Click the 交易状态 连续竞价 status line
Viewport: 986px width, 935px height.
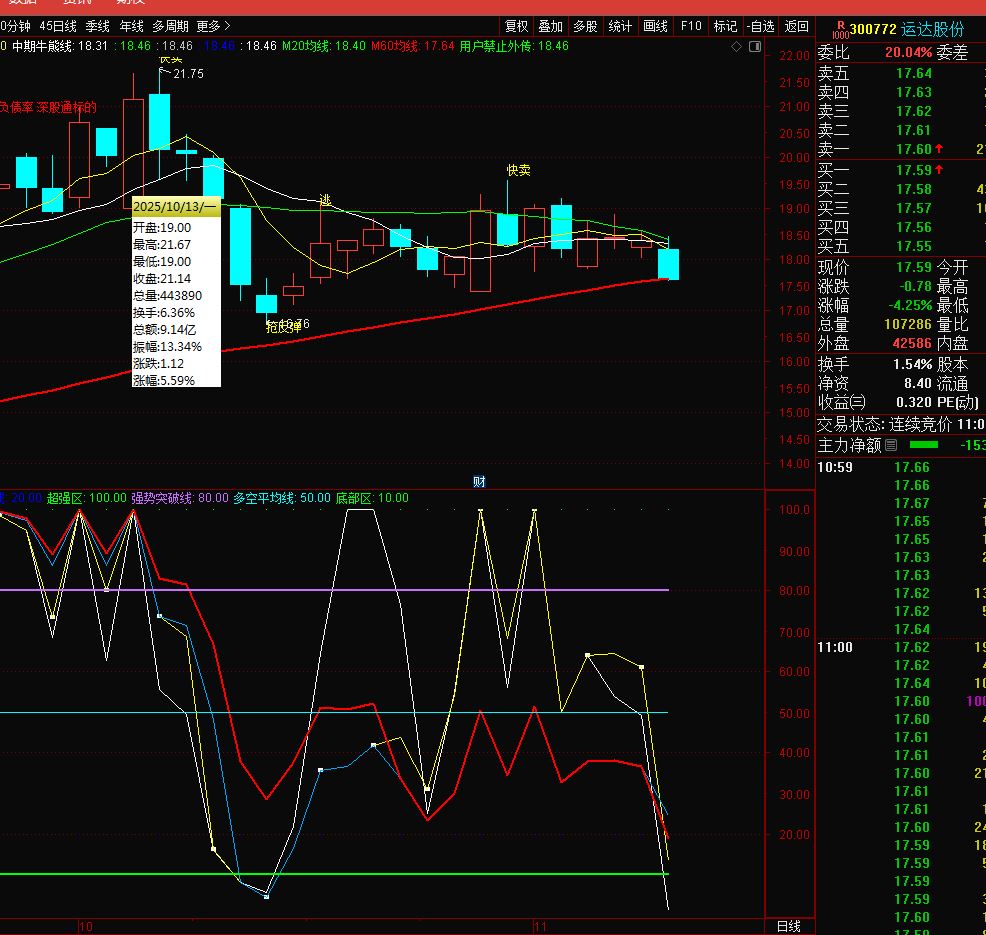coord(901,424)
